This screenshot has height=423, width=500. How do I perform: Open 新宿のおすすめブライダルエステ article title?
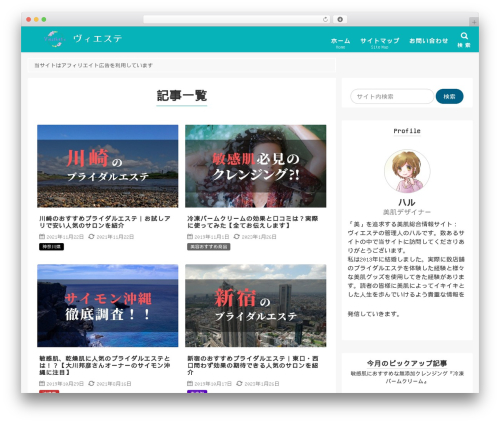[253, 365]
